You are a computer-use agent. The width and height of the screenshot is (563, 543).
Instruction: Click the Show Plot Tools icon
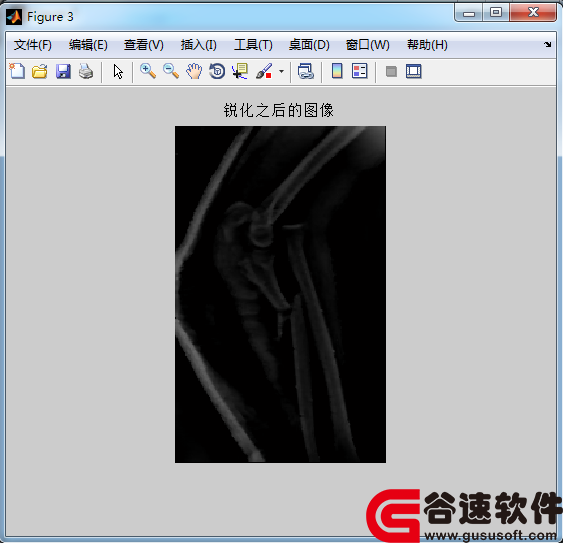point(414,71)
